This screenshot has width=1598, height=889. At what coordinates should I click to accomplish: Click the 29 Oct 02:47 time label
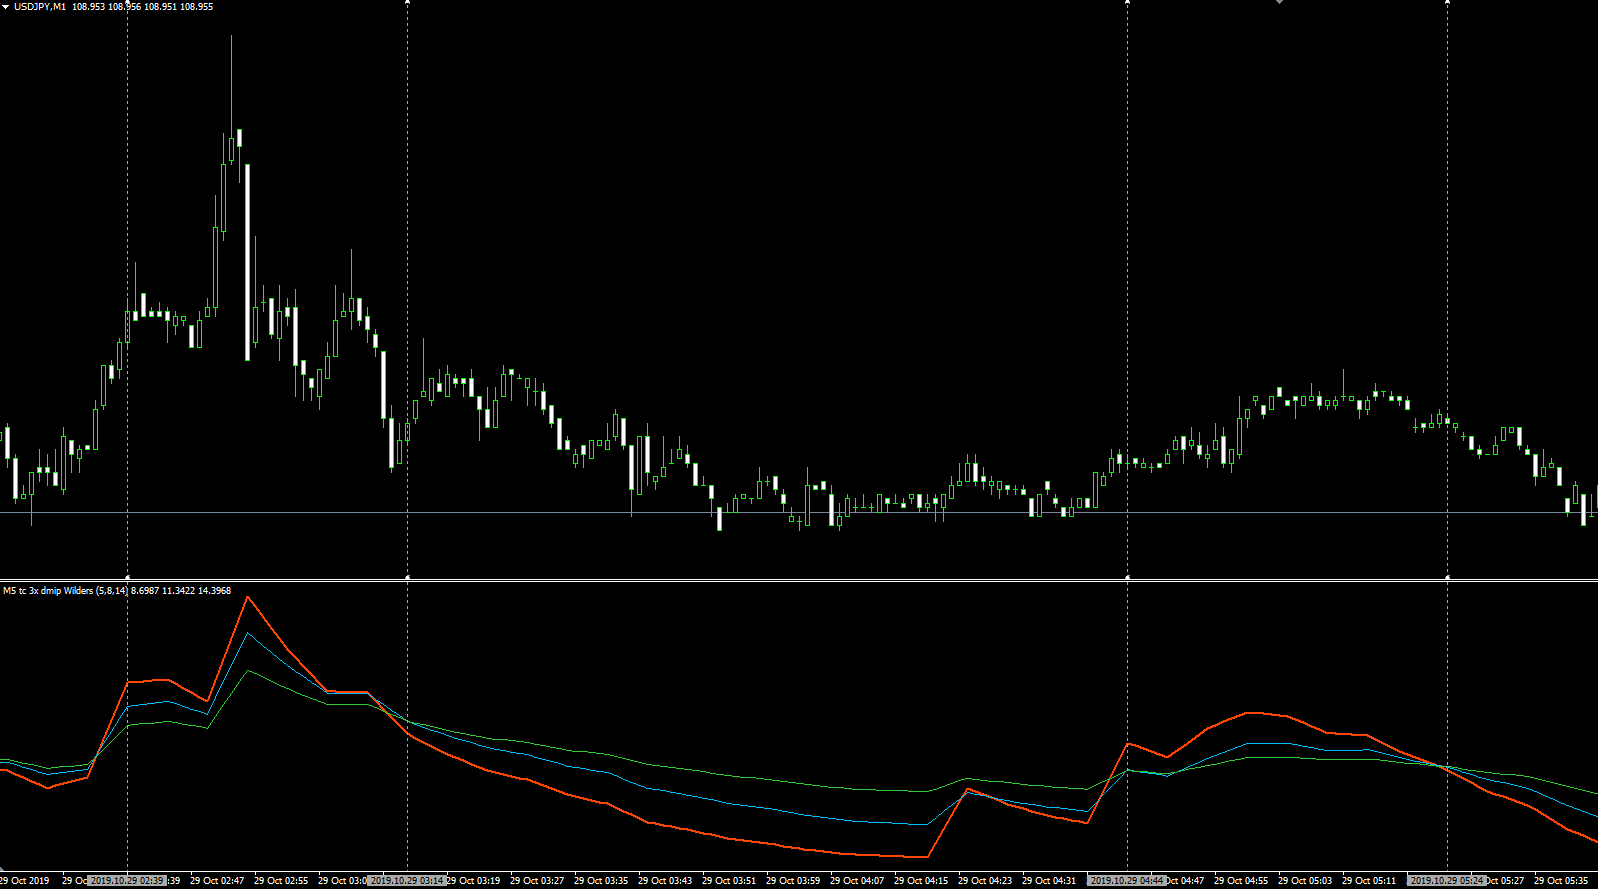(x=217, y=881)
